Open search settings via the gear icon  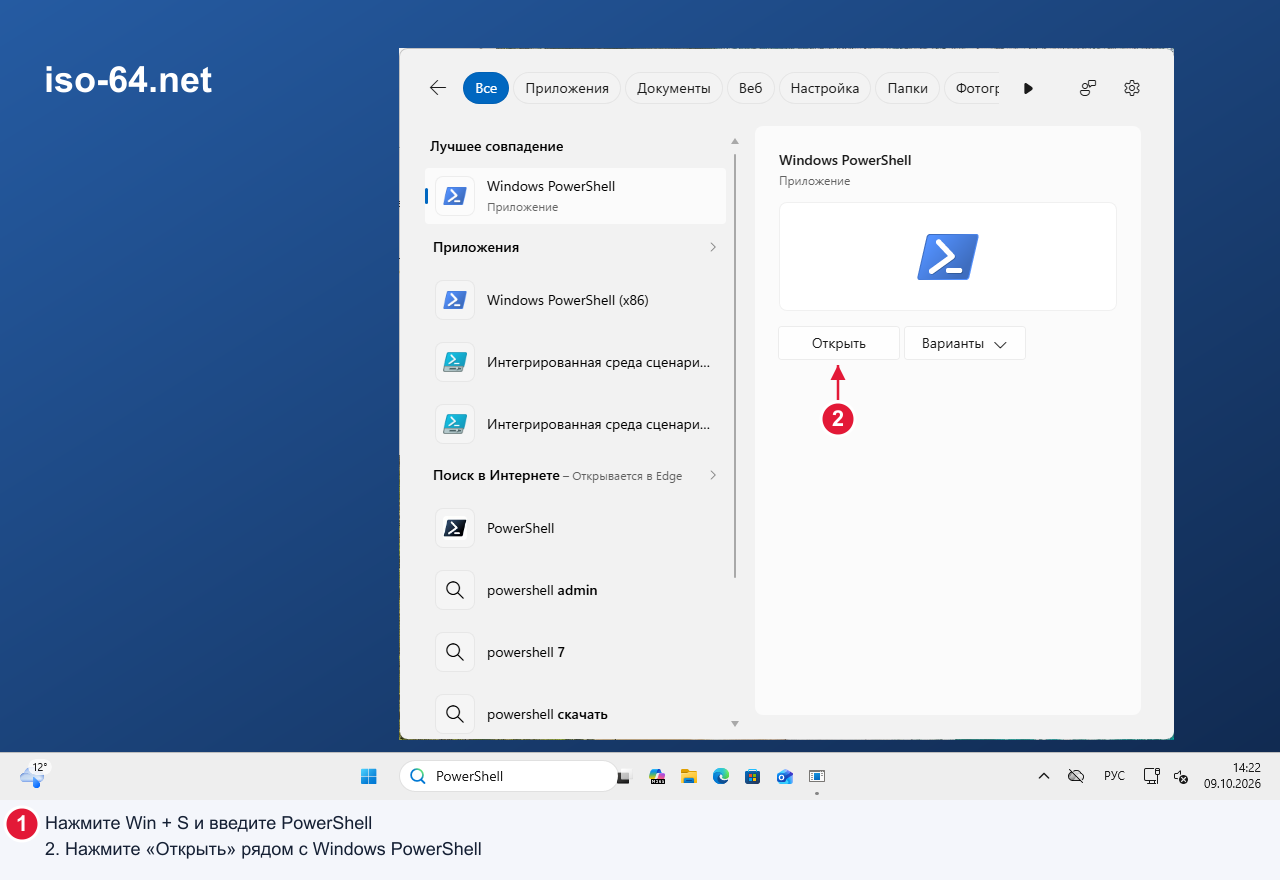[1132, 88]
